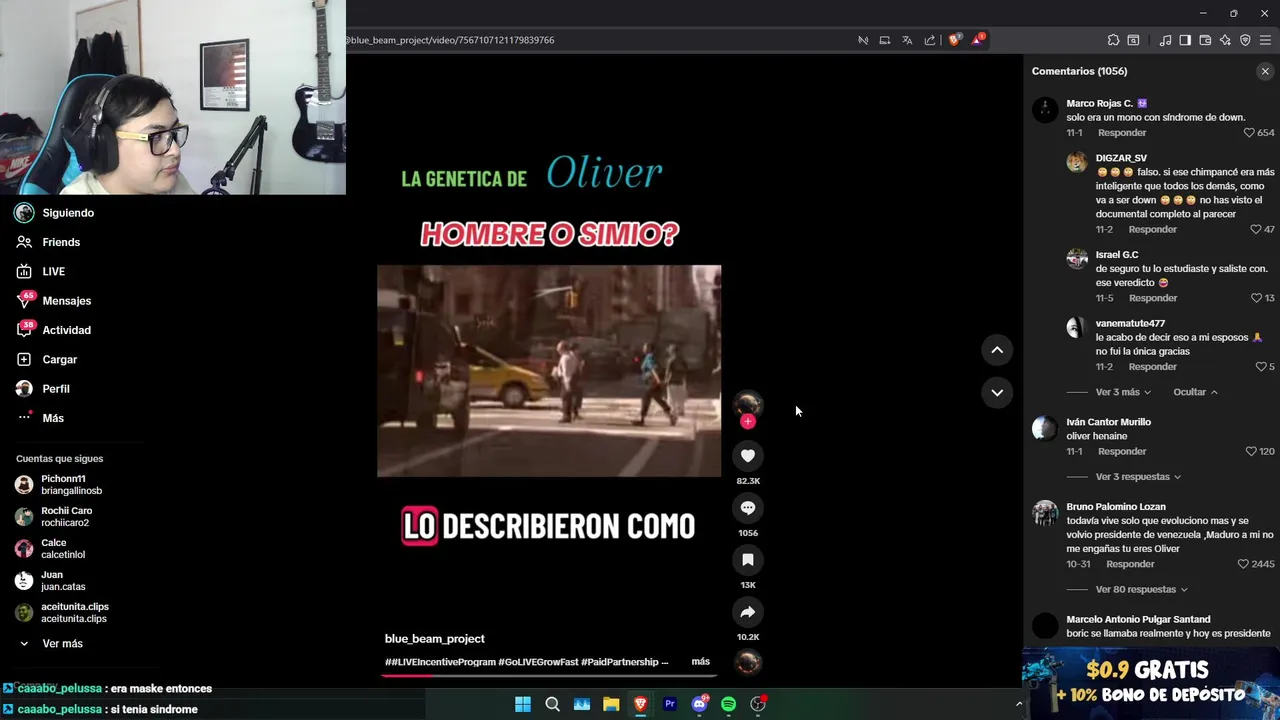Reply to Iván Cantor Murillo comment

(x=1122, y=452)
